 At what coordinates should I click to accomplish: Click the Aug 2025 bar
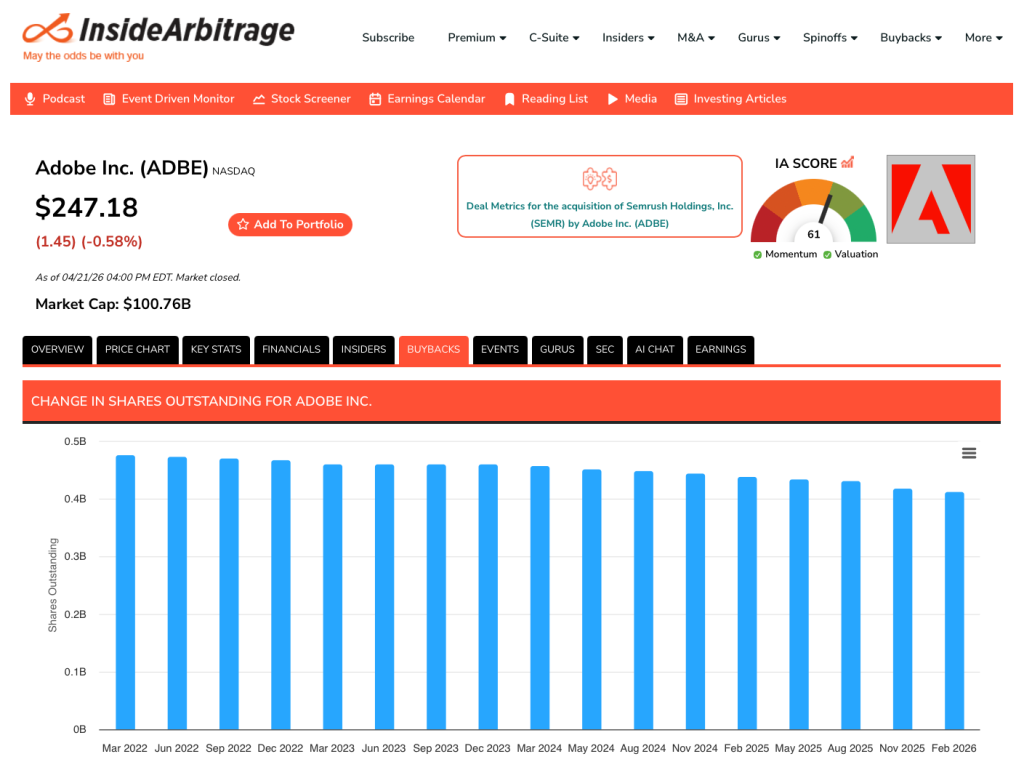[x=850, y=605]
